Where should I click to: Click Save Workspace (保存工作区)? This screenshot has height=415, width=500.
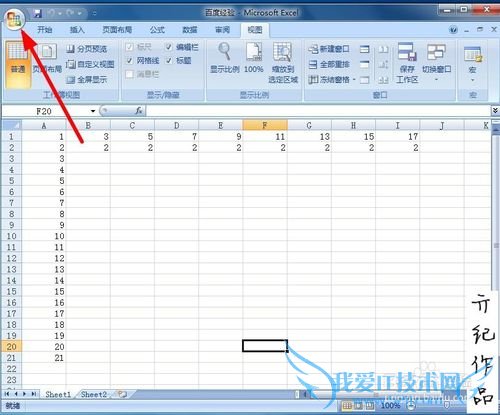pyautogui.click(x=407, y=63)
